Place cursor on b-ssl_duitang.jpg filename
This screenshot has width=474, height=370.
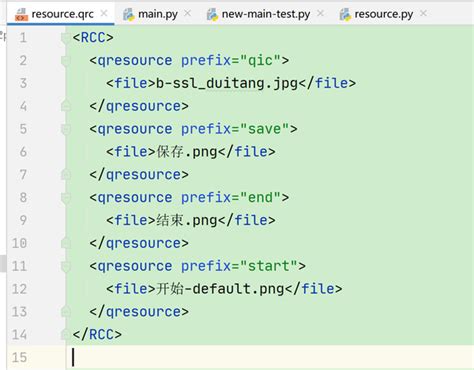[x=227, y=83]
